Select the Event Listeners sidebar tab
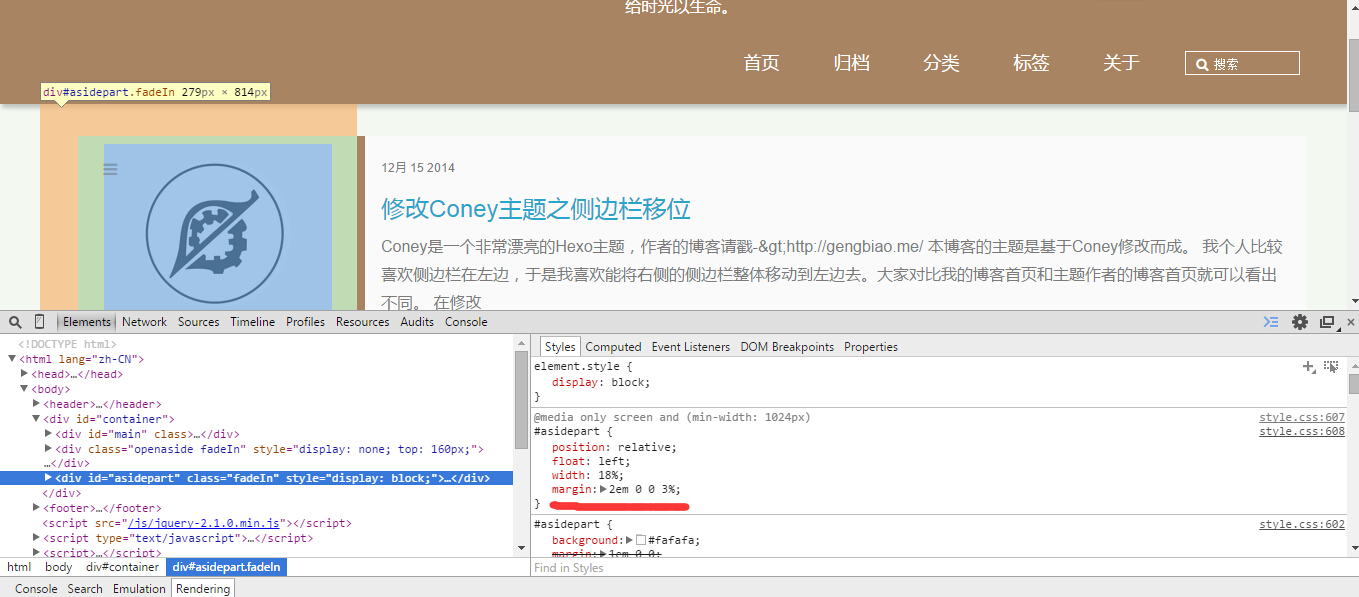 tap(691, 347)
